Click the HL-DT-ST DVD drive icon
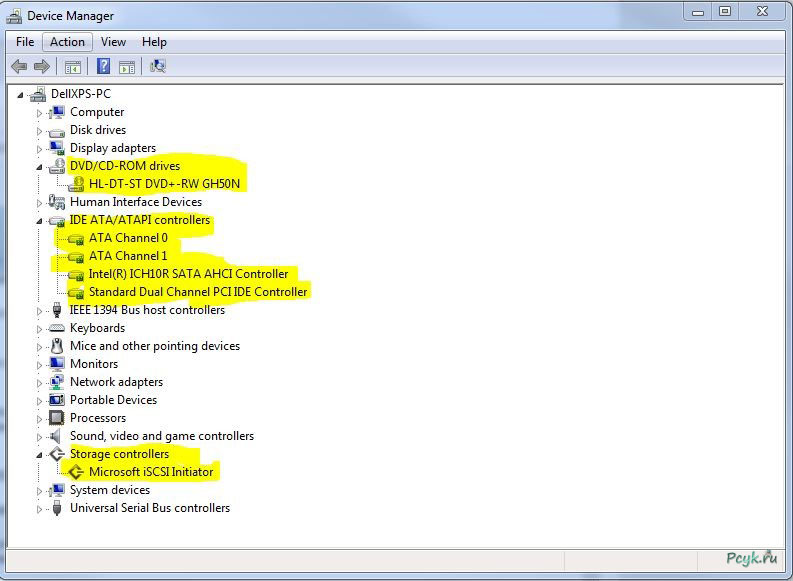793x581 pixels. [76, 184]
